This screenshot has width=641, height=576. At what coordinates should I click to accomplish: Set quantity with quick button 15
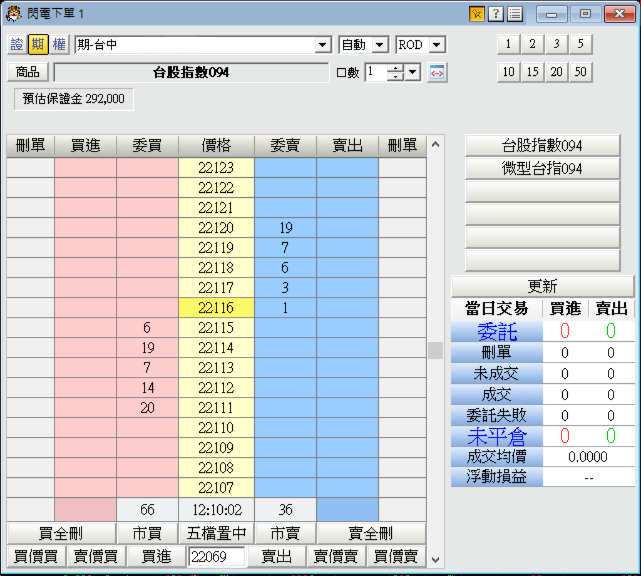[x=532, y=72]
